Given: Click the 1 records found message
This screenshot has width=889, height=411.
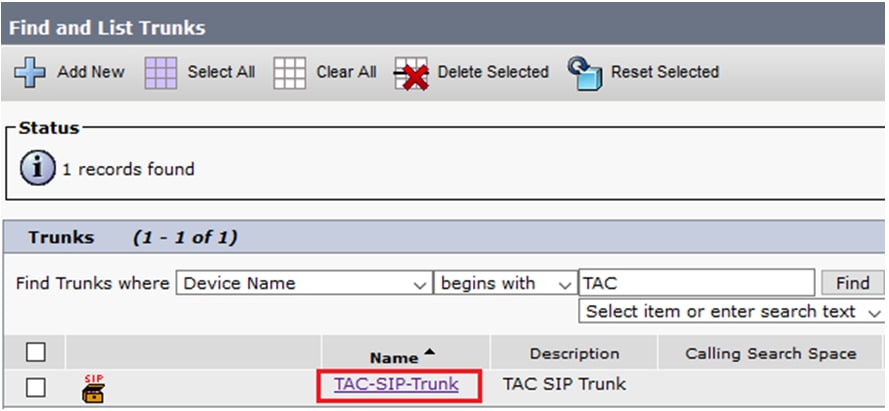Looking at the screenshot, I should point(128,169).
